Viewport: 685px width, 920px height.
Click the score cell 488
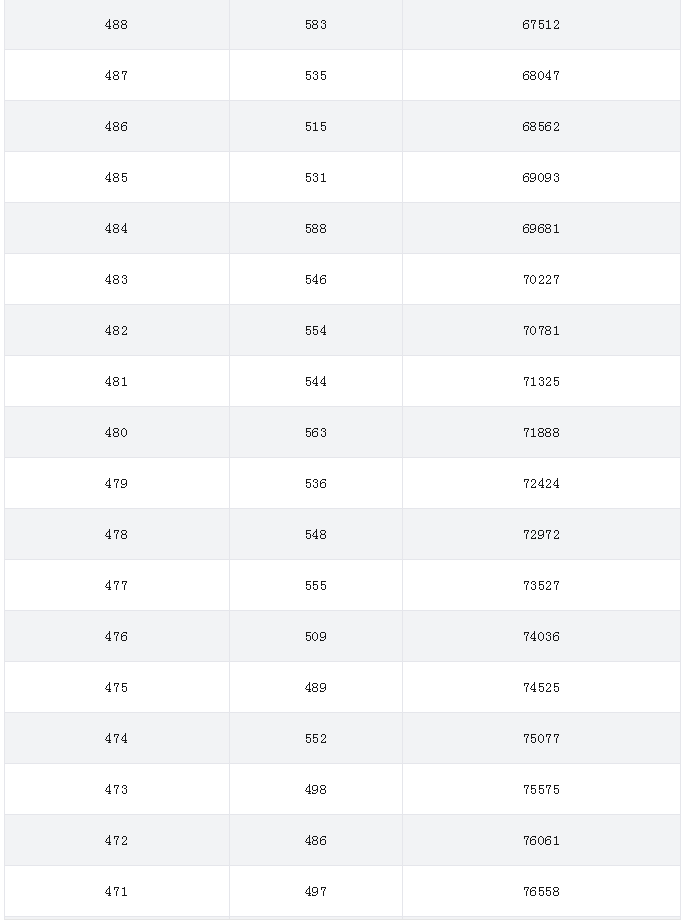click(116, 25)
